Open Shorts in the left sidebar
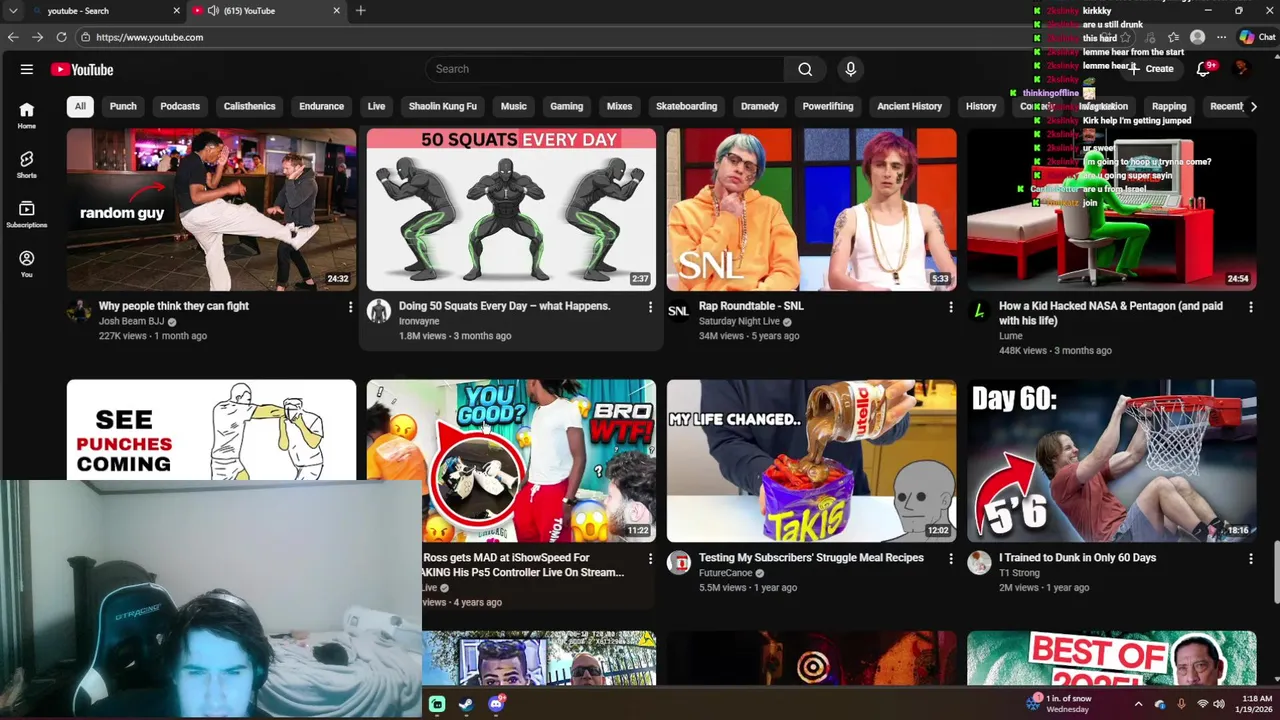This screenshot has height=720, width=1280. (27, 164)
